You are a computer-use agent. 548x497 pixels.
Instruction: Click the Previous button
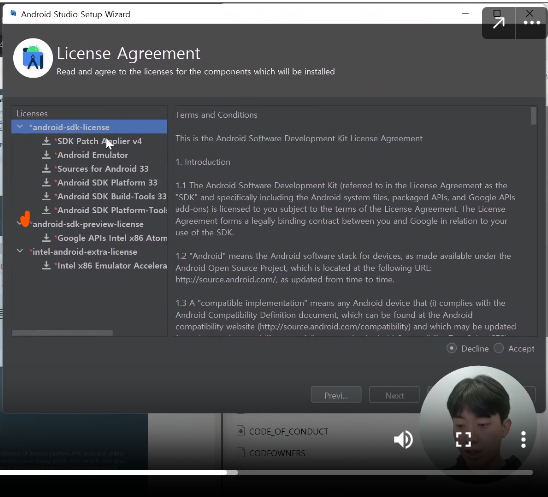pyautogui.click(x=336, y=395)
